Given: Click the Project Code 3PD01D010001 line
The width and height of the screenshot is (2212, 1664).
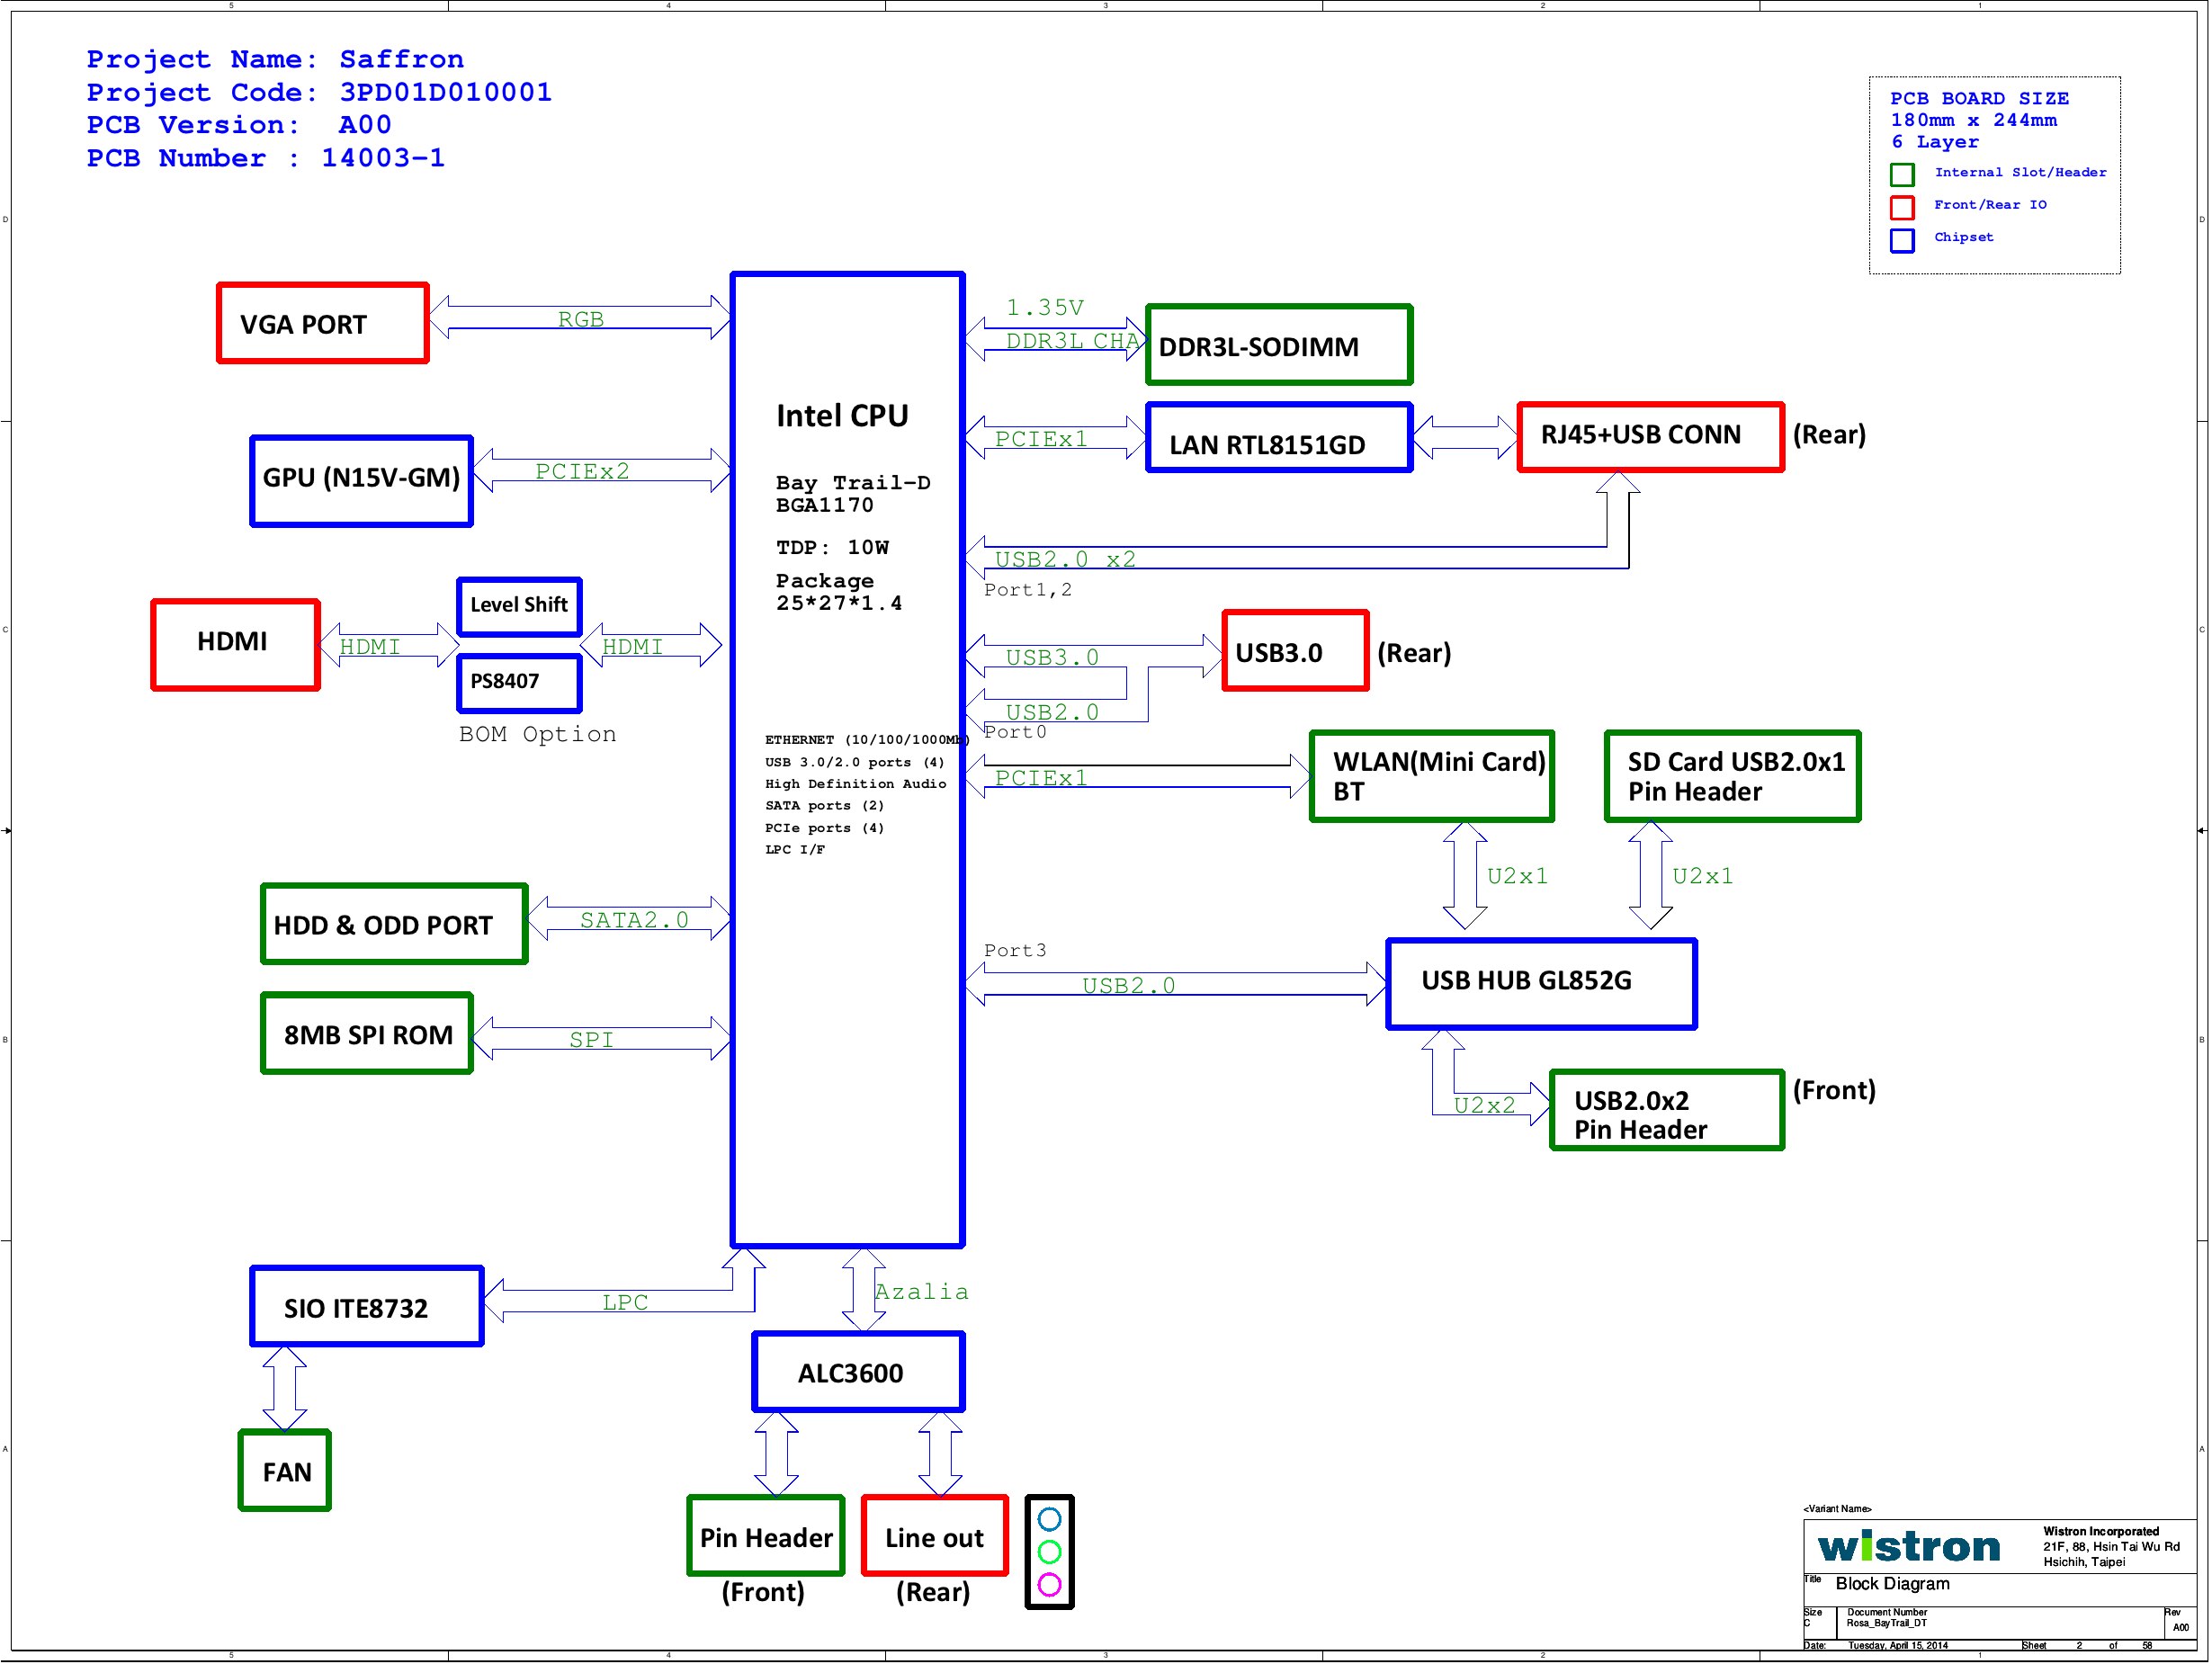Looking at the screenshot, I should point(319,93).
